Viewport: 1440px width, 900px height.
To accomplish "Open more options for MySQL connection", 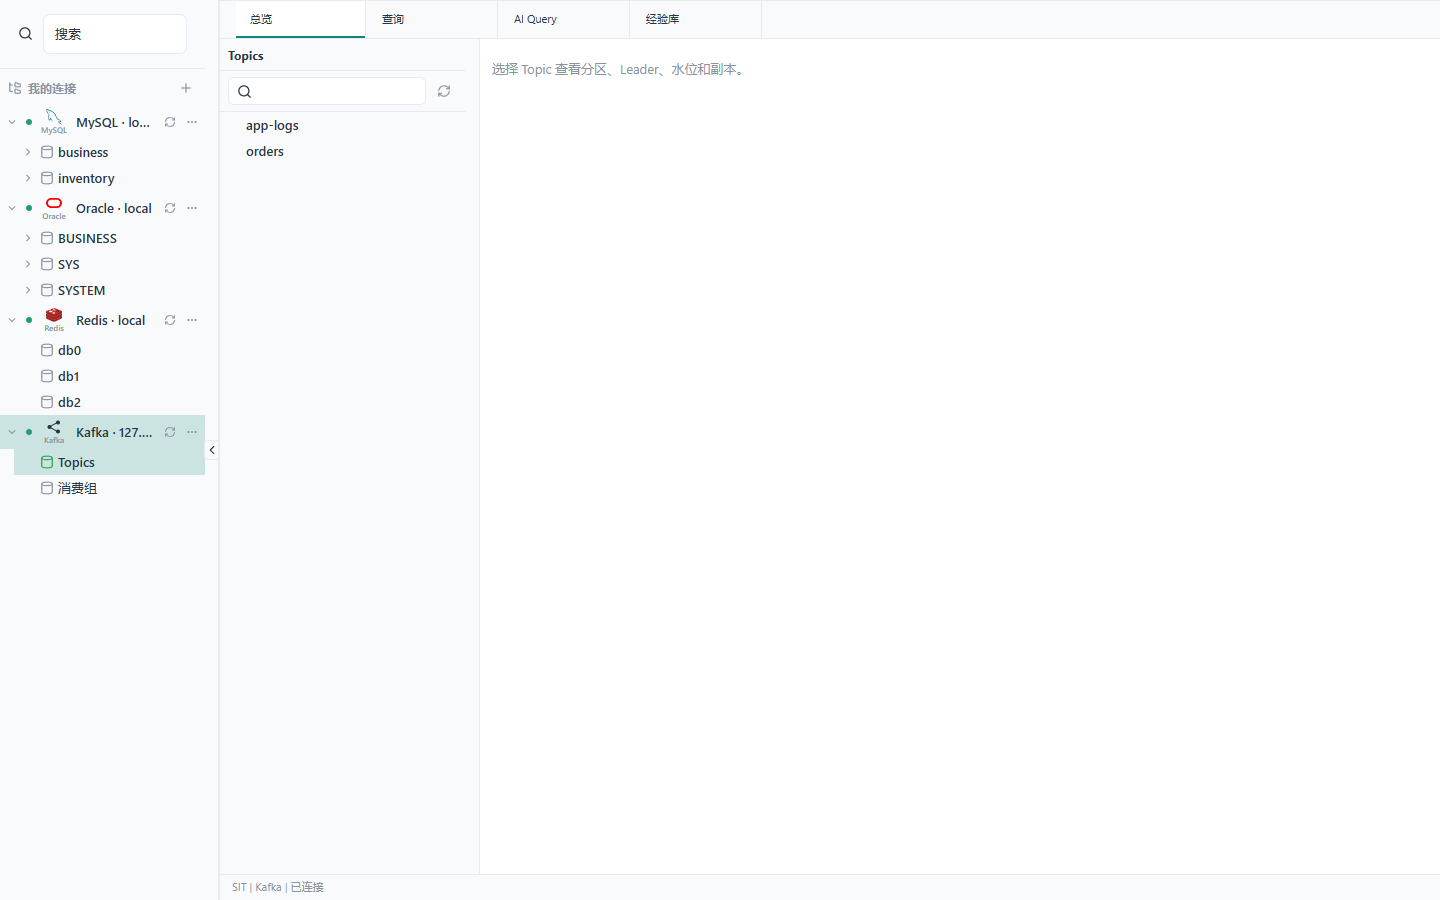I will tap(192, 122).
